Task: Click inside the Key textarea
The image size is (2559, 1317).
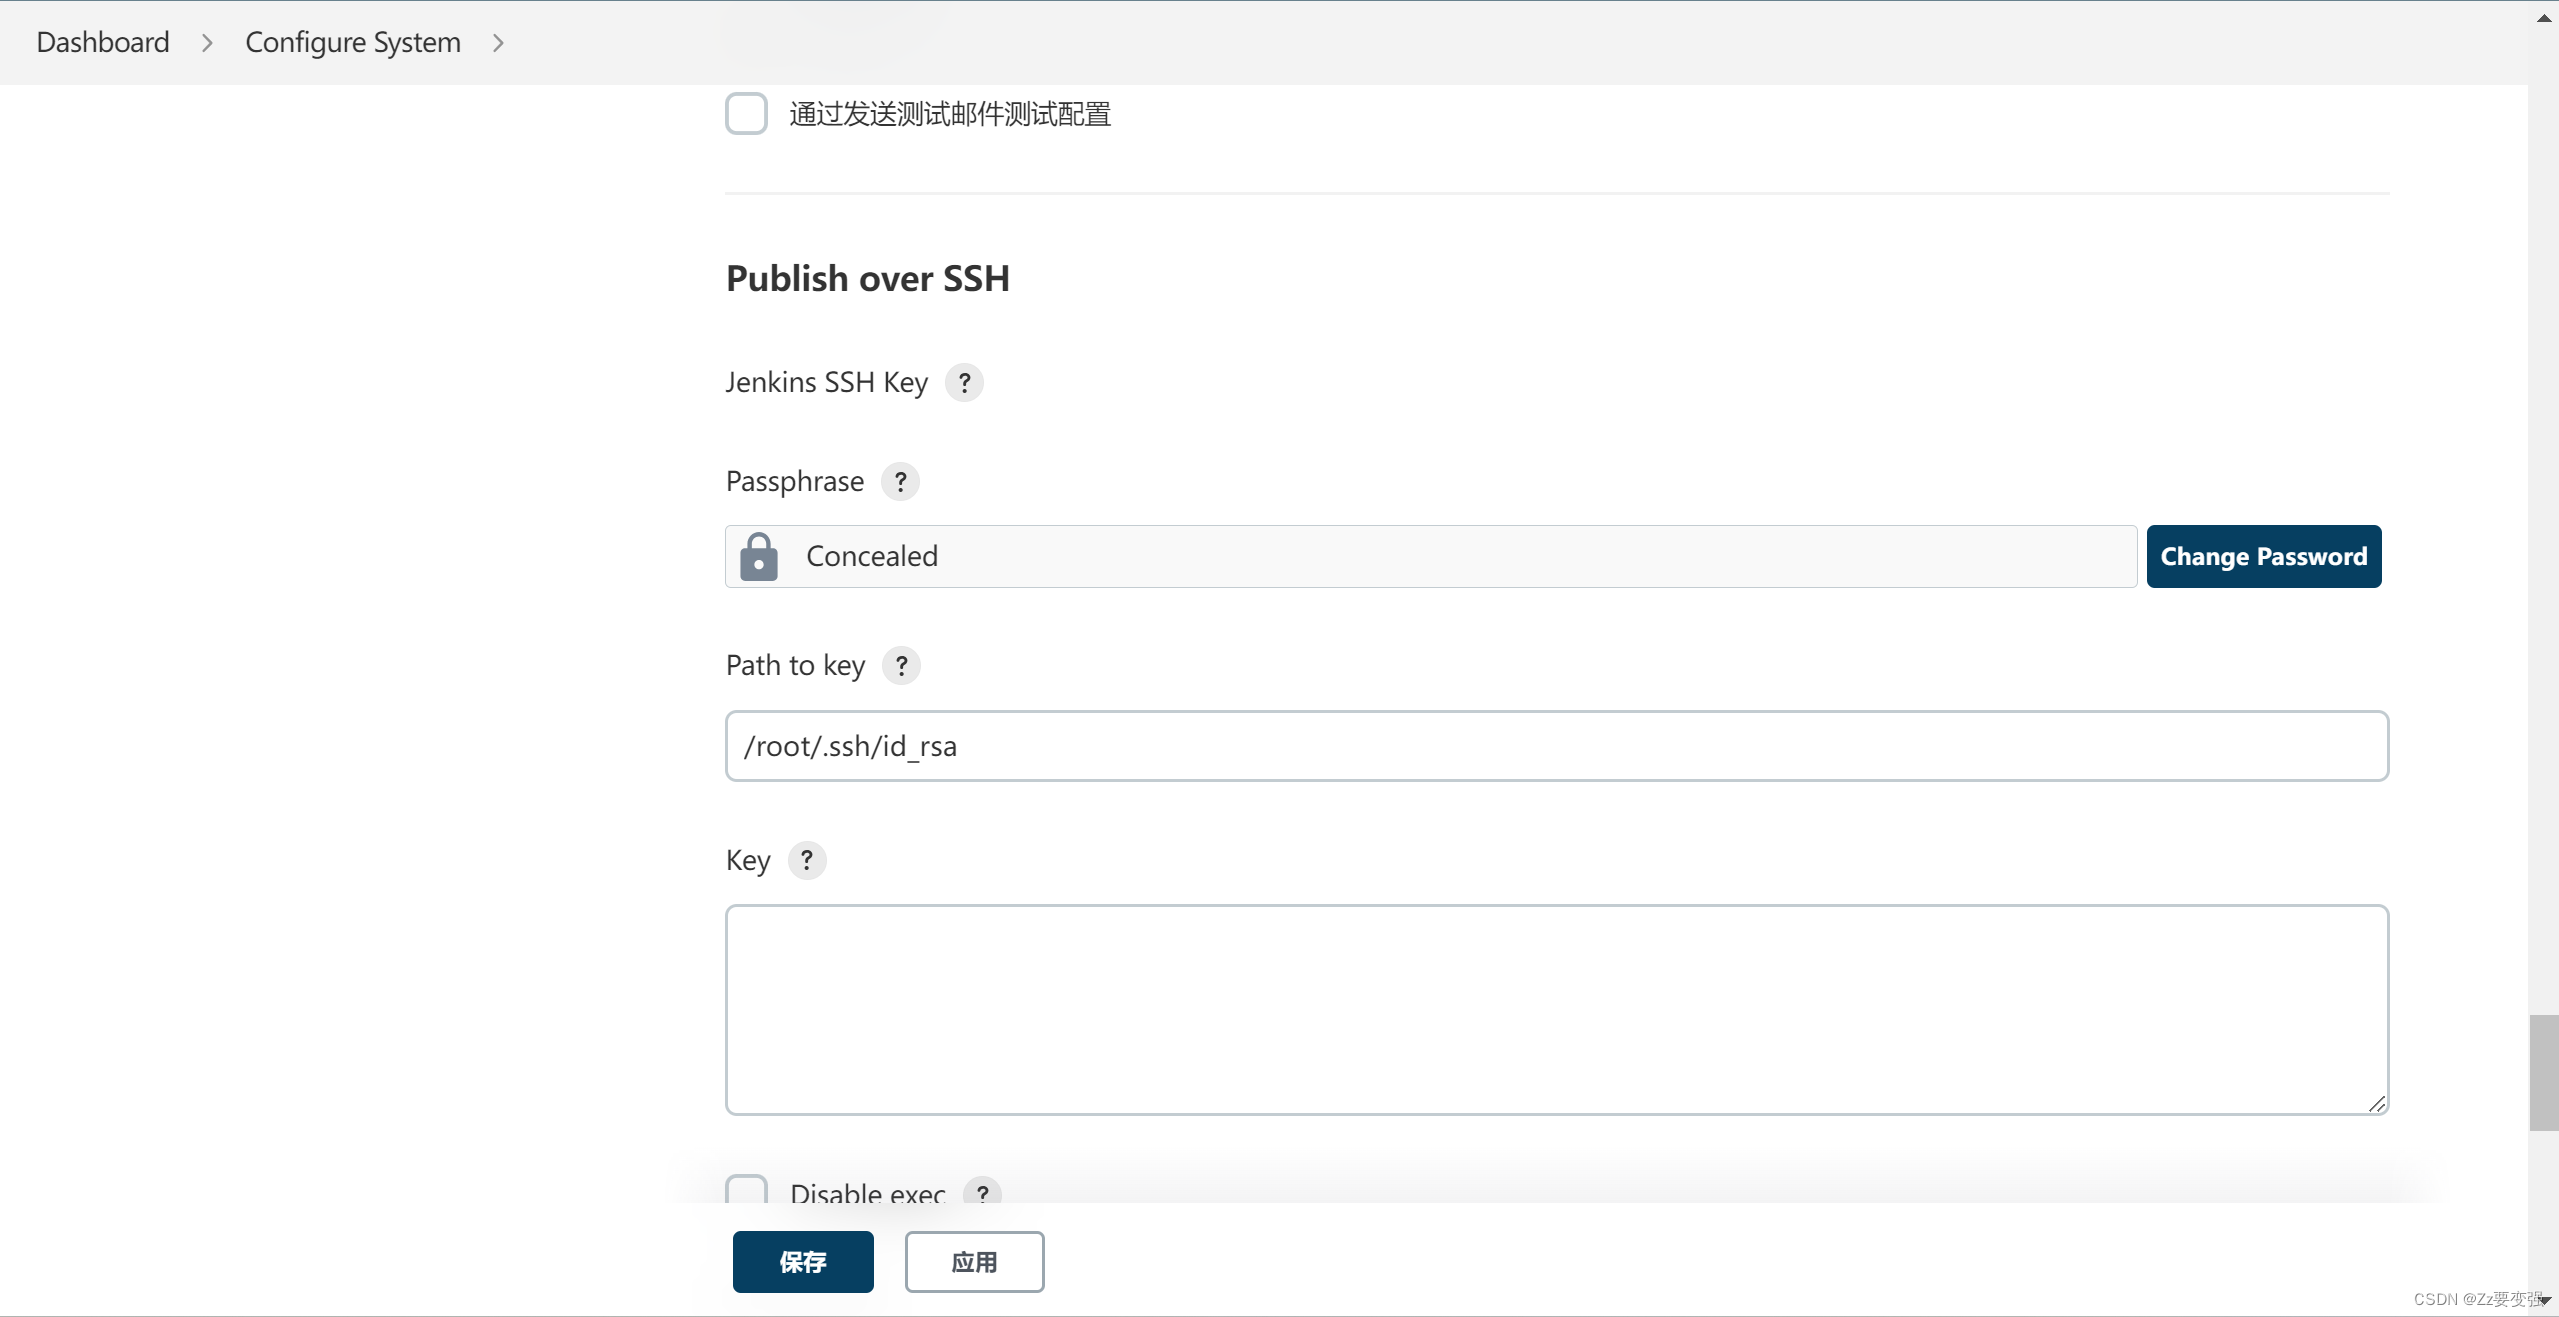Action: [1555, 1010]
